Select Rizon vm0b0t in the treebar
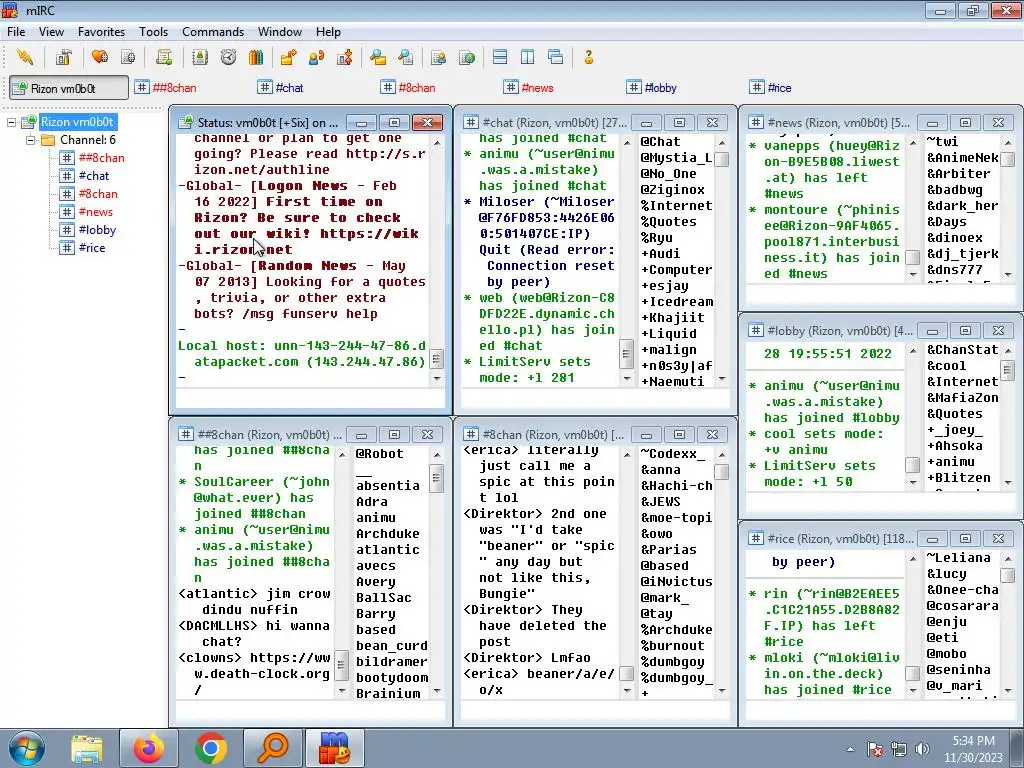This screenshot has height=768, width=1024. [77, 122]
